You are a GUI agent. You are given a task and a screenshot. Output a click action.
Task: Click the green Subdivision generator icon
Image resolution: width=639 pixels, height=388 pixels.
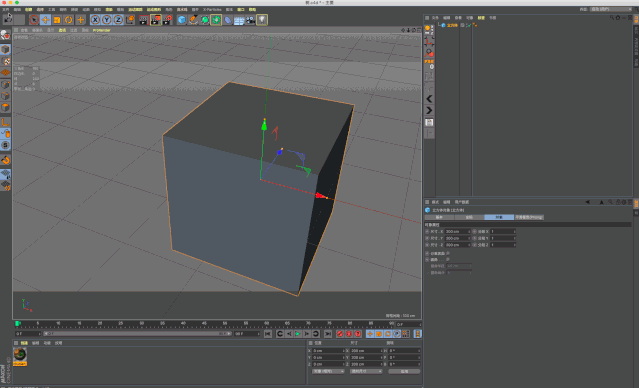[x=205, y=20]
